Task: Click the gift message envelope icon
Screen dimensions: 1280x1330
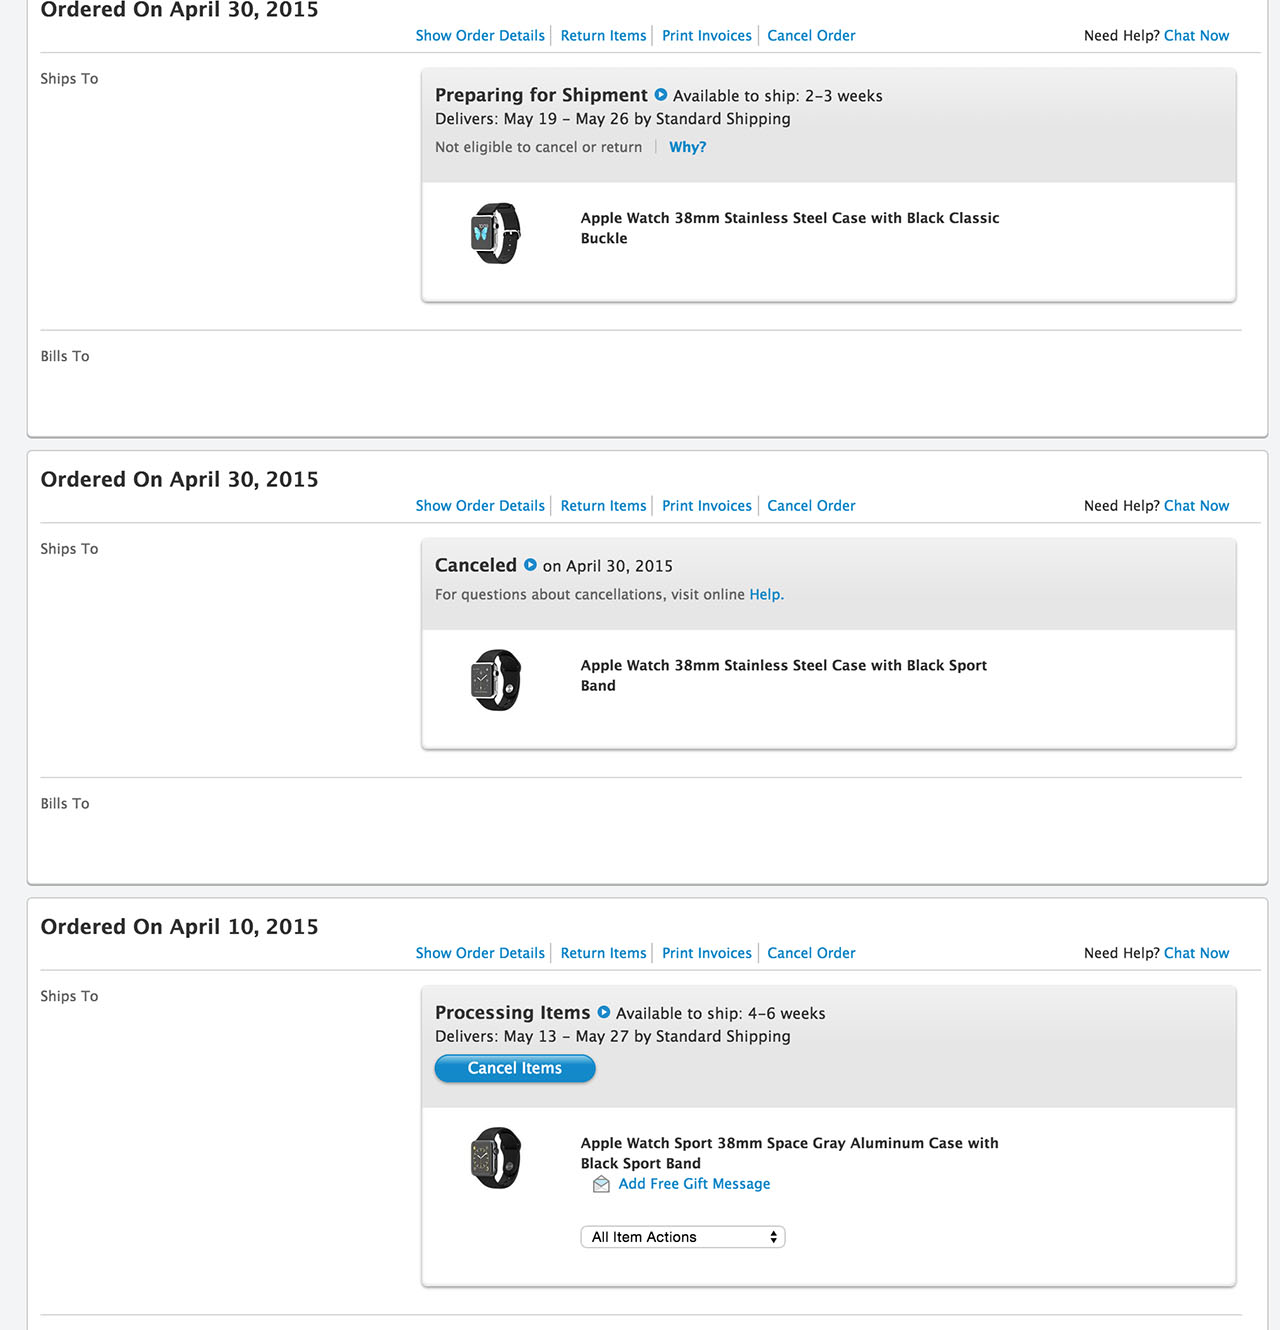Action: 601,1184
